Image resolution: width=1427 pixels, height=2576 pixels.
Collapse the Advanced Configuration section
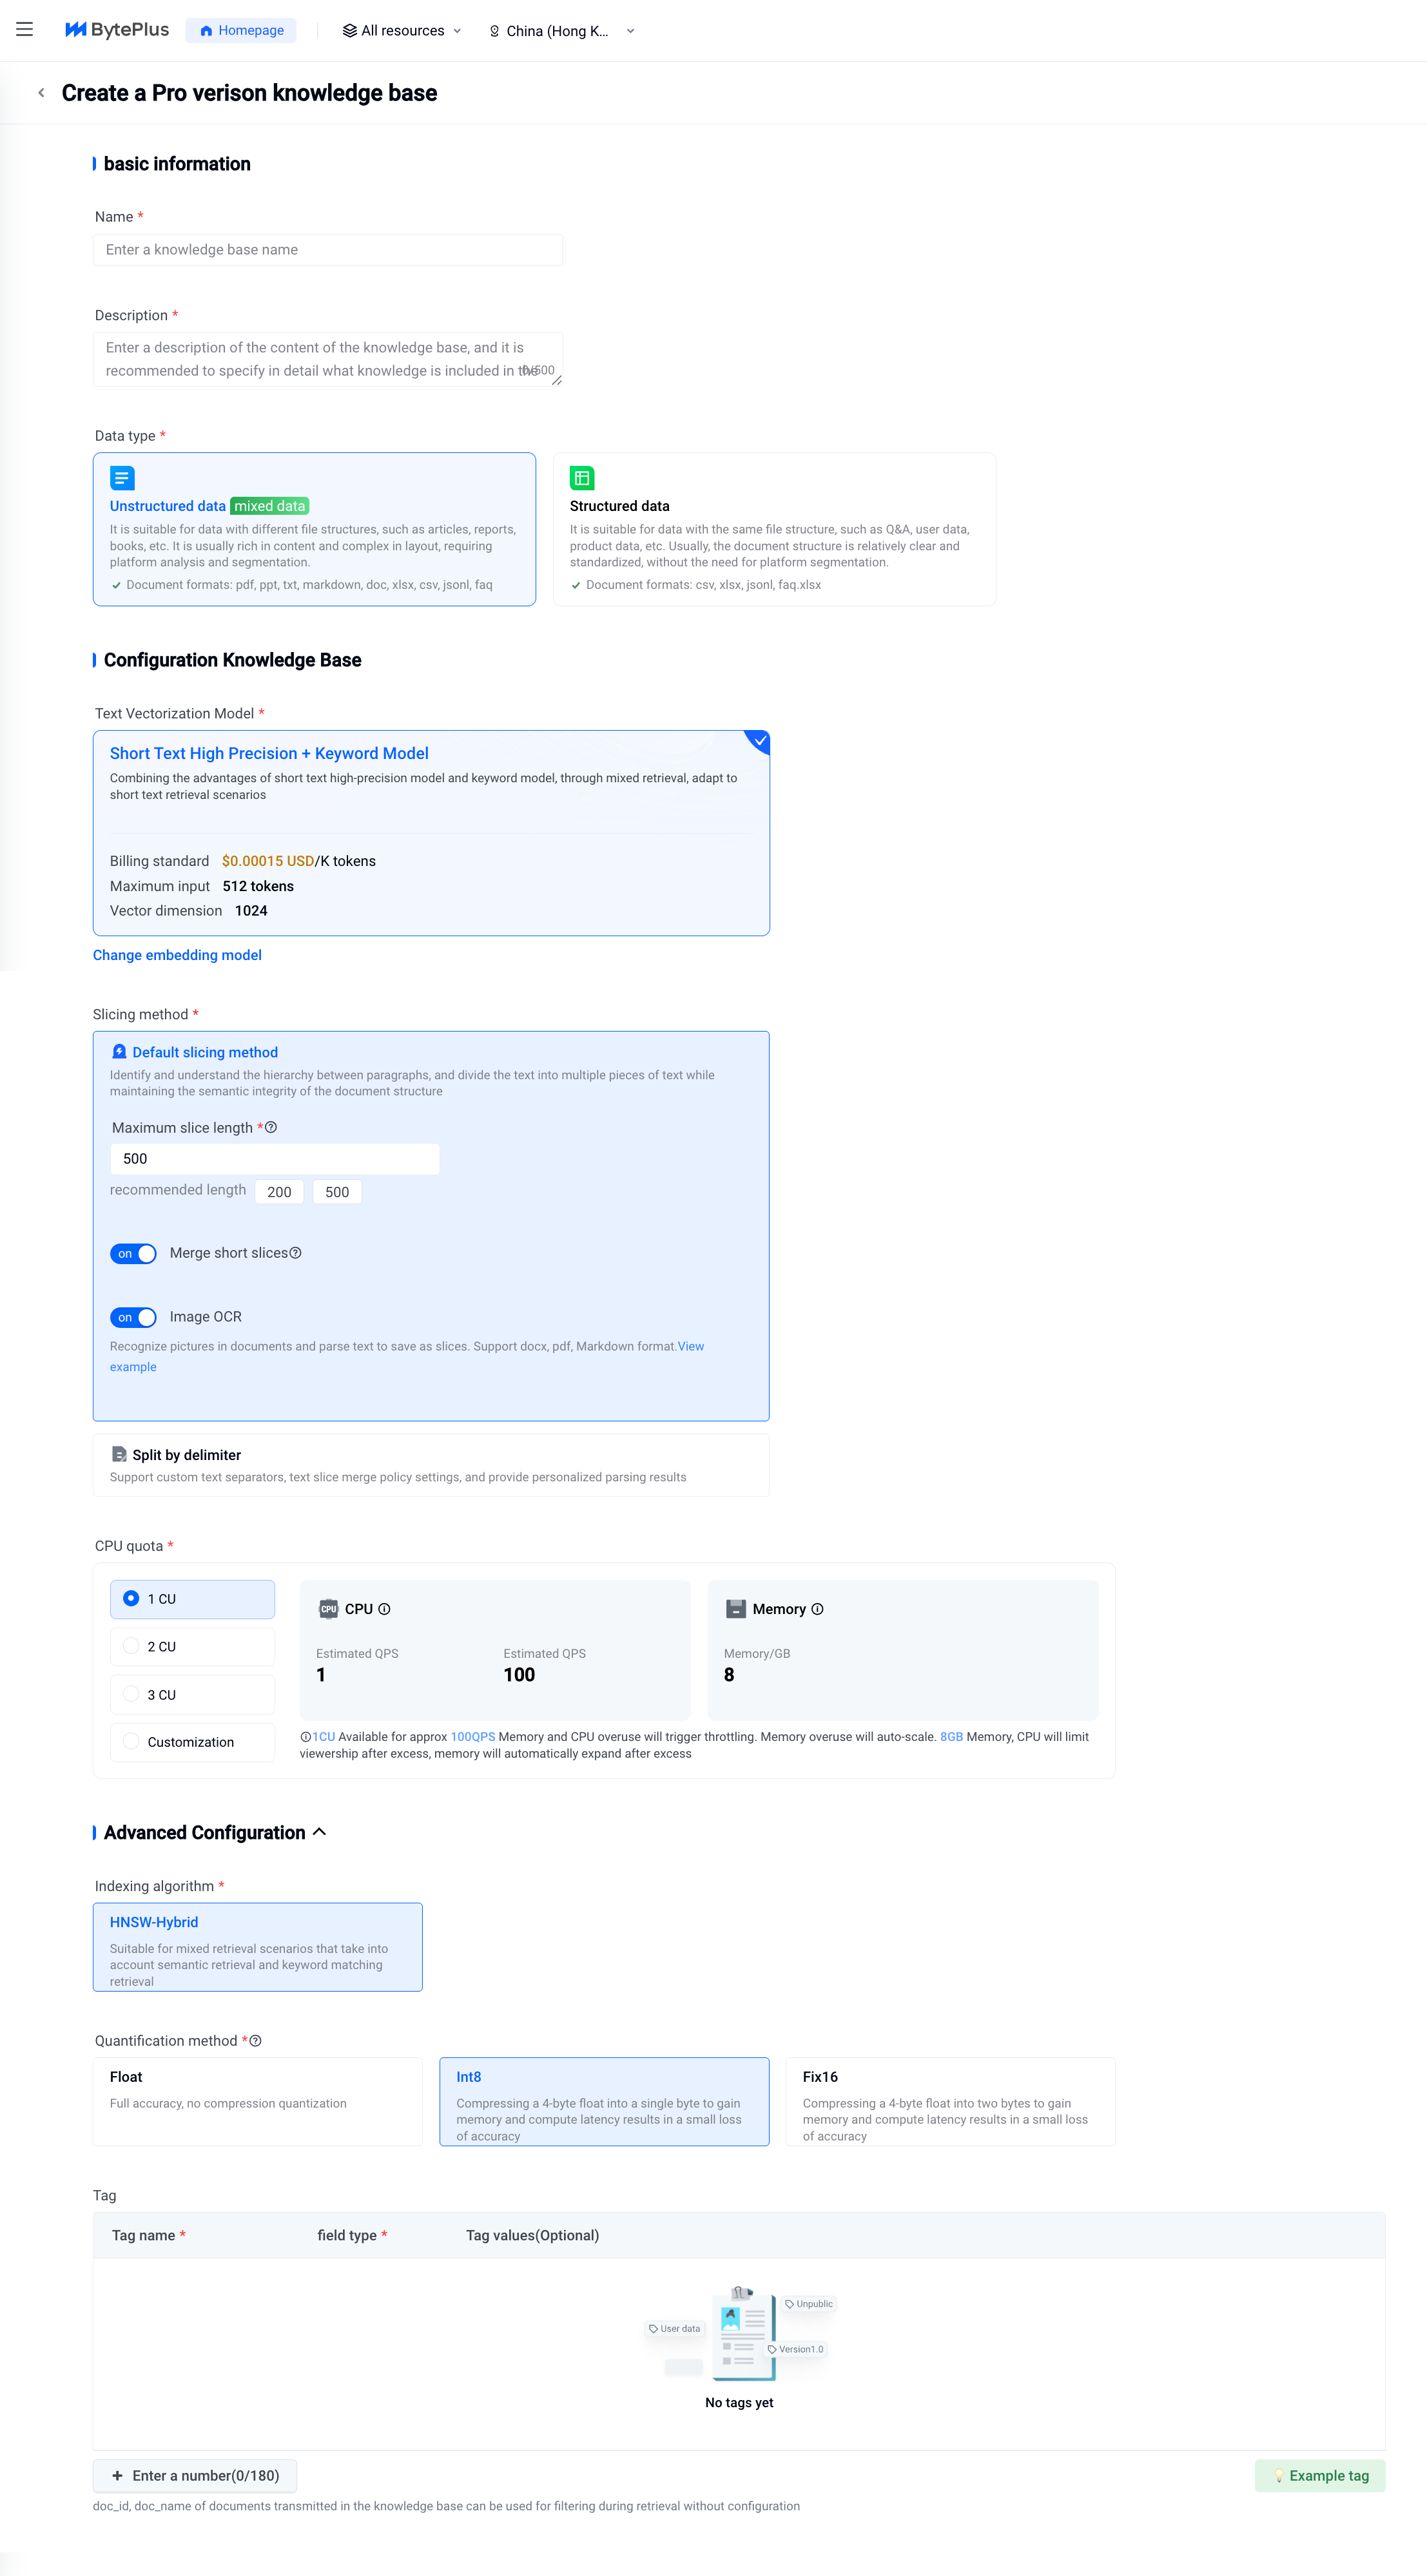pos(320,1832)
